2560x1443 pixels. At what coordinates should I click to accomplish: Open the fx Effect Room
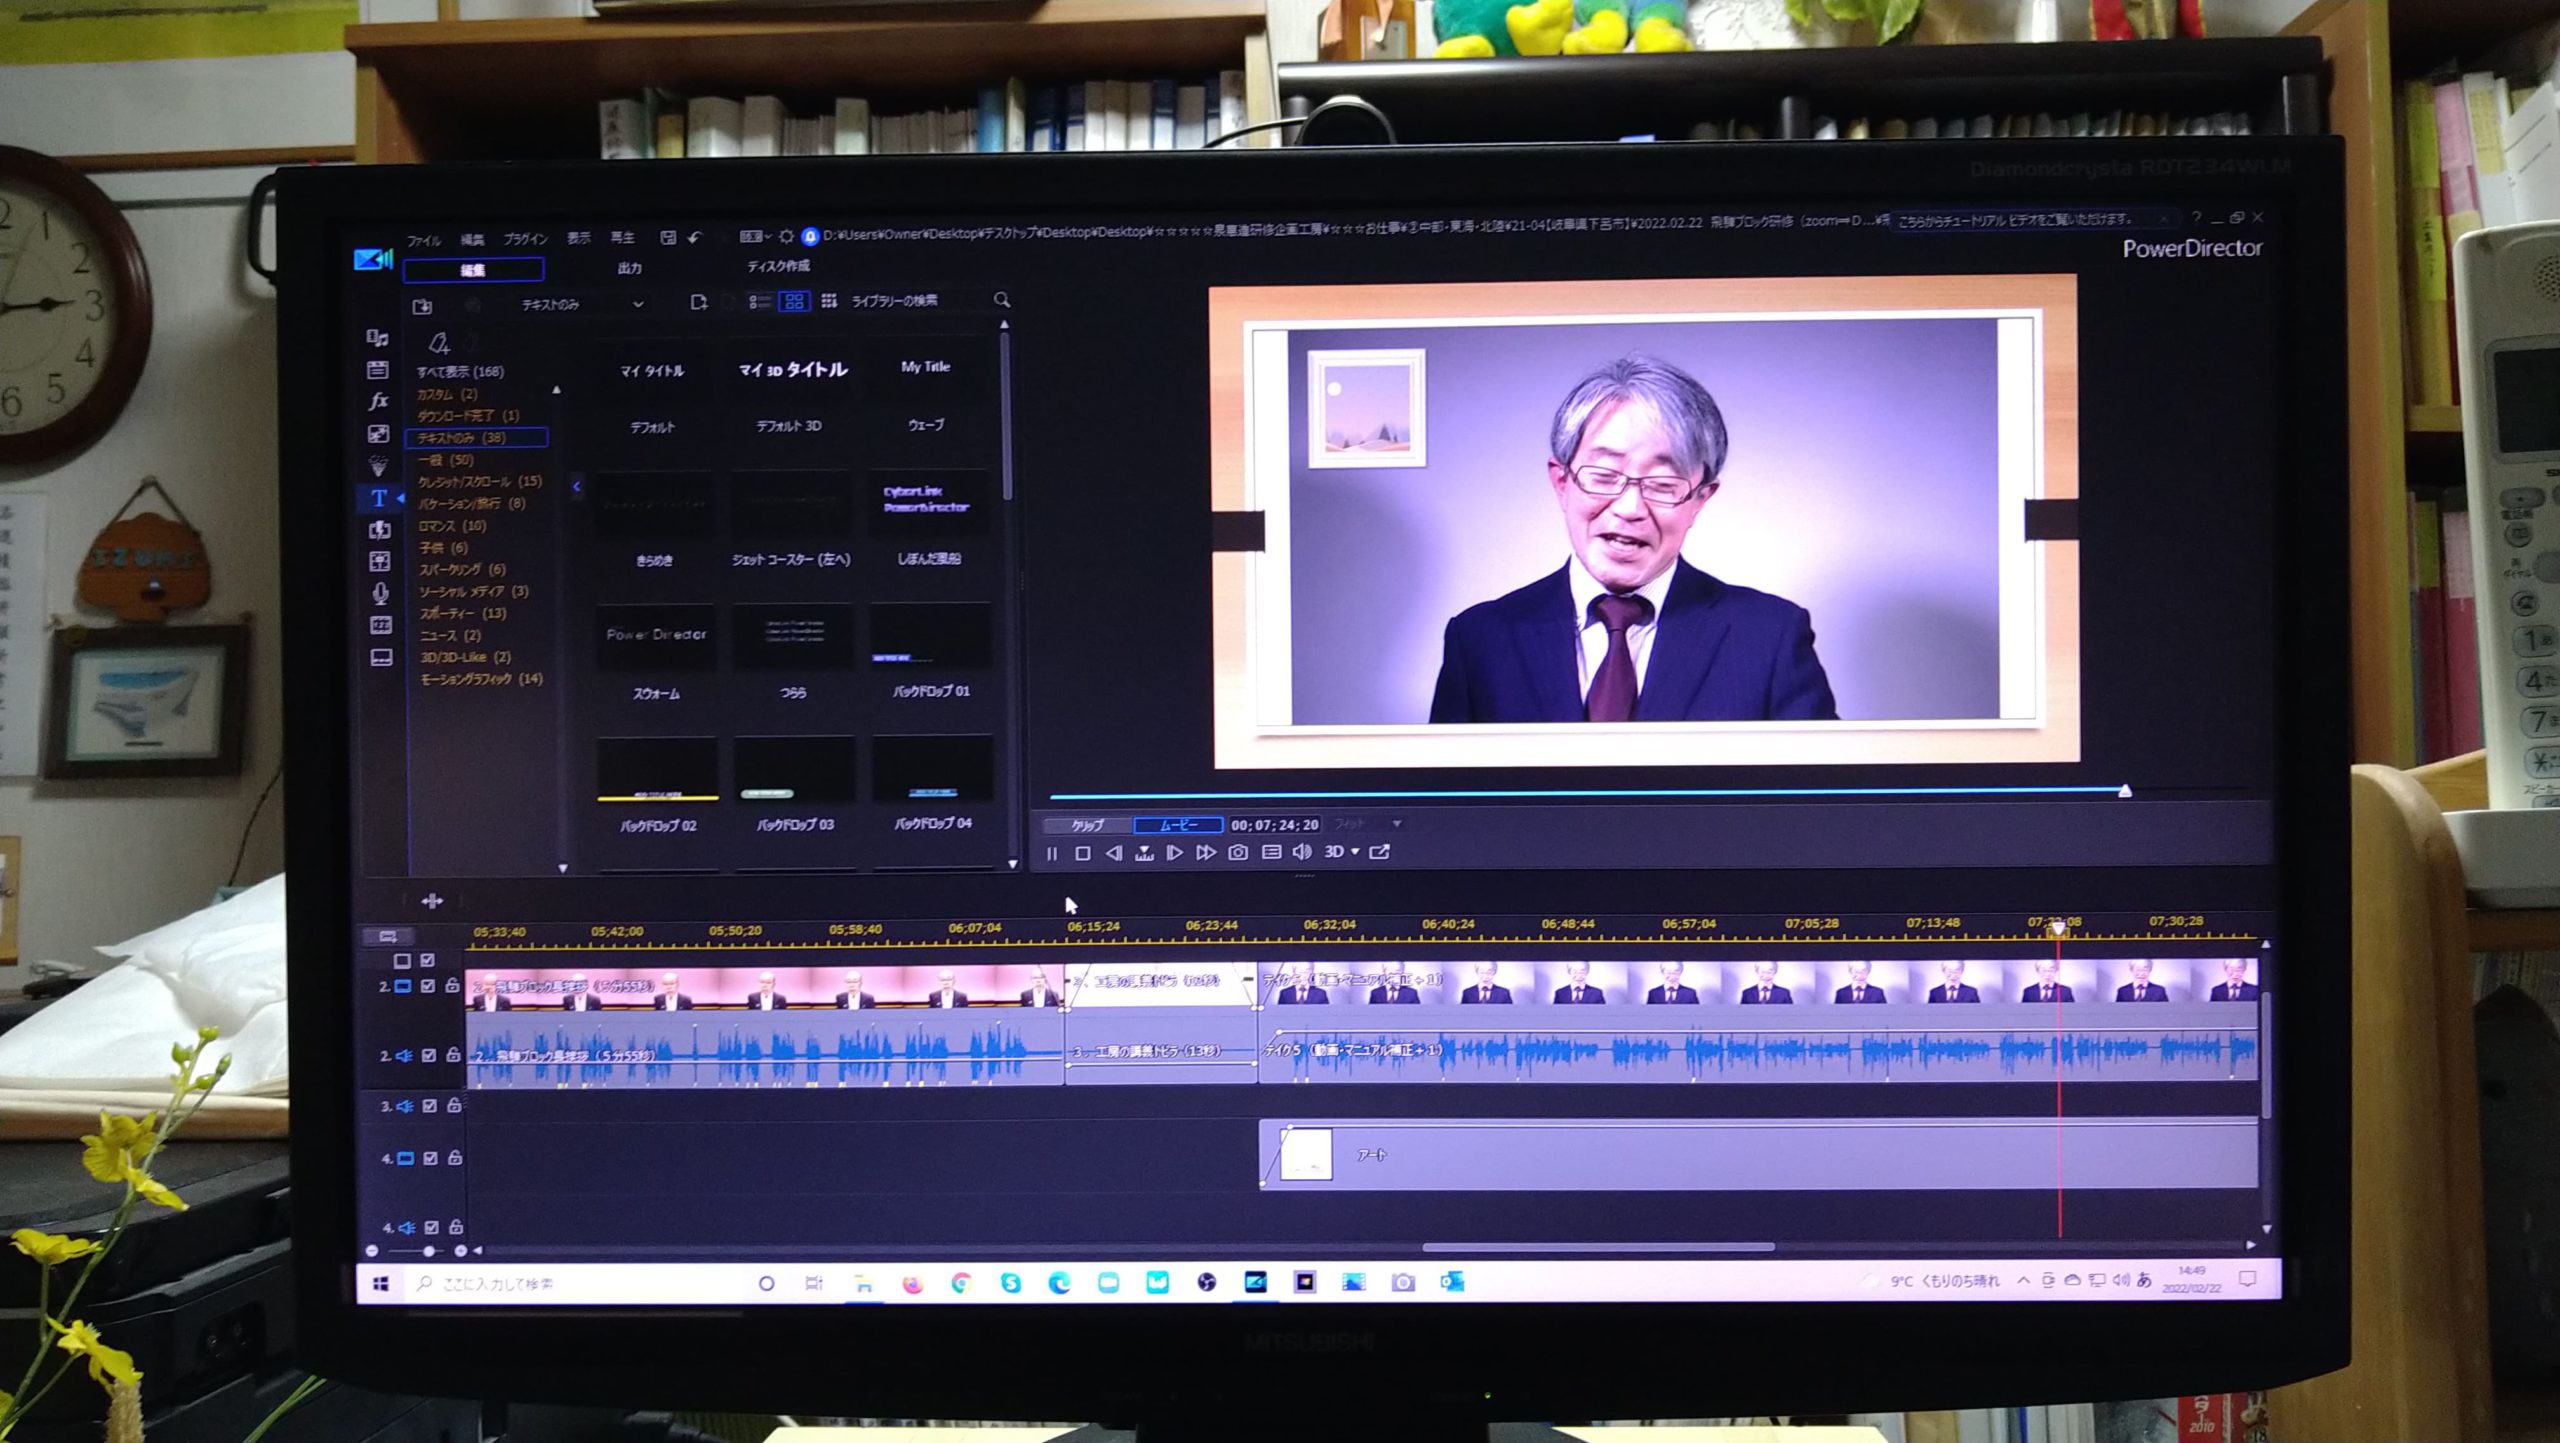coord(378,401)
